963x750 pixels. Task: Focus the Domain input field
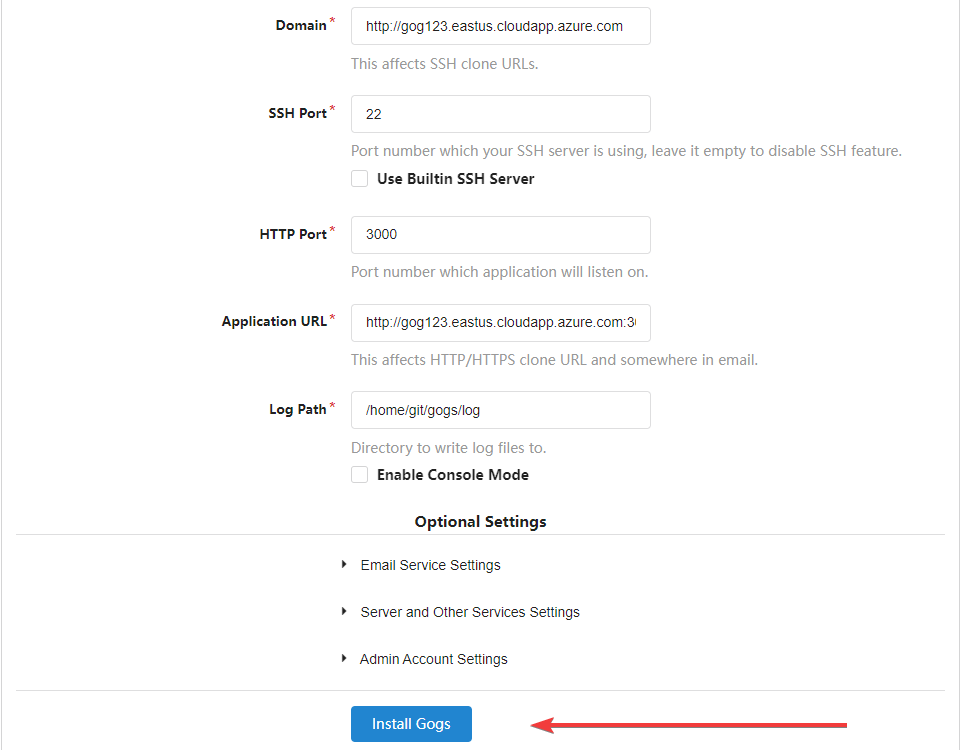tap(501, 26)
